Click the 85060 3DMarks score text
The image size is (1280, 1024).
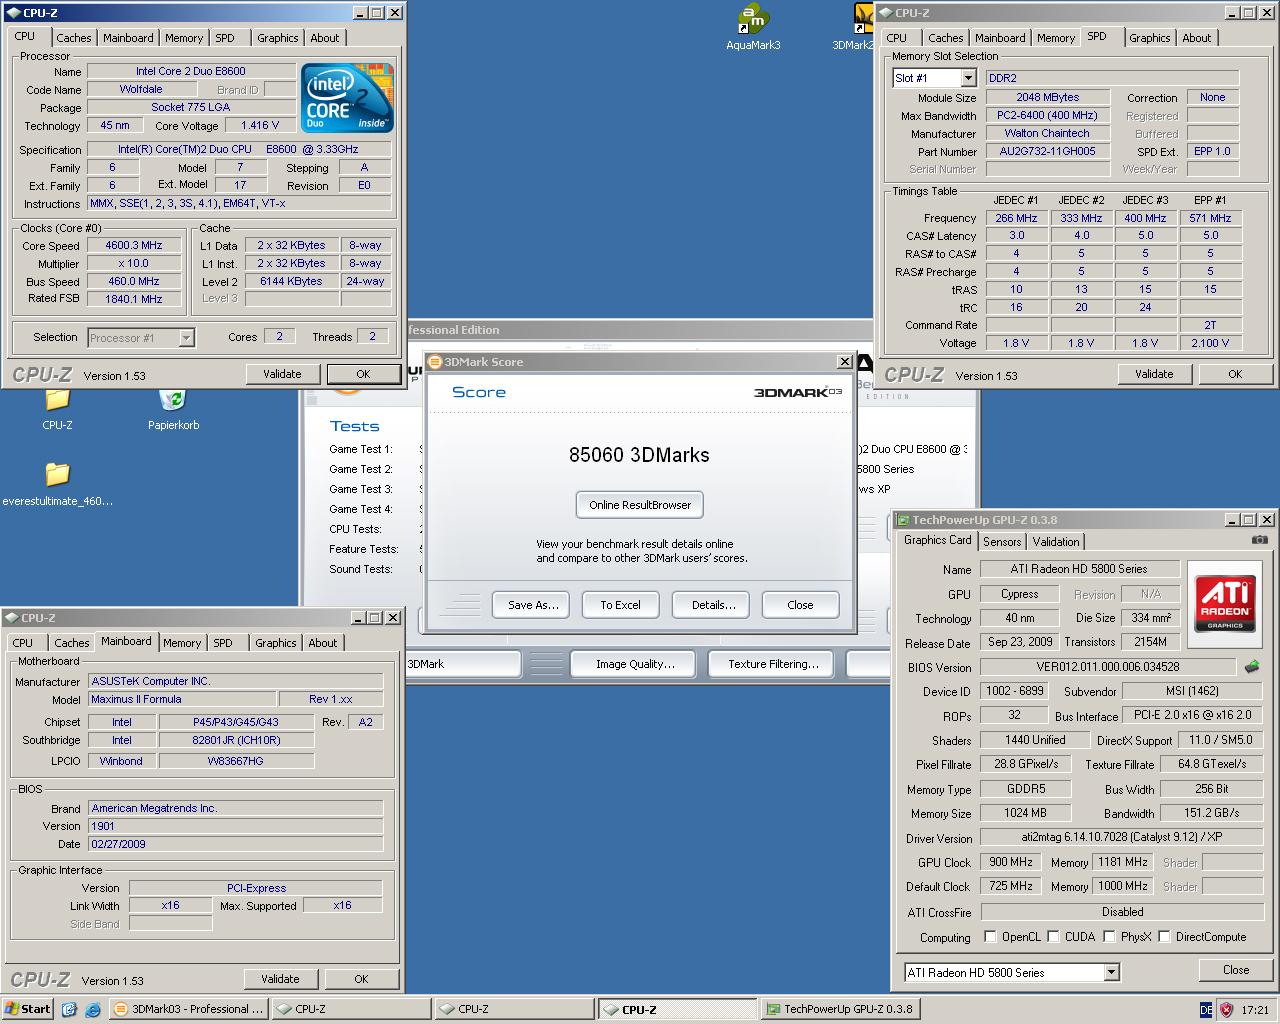[x=639, y=455]
